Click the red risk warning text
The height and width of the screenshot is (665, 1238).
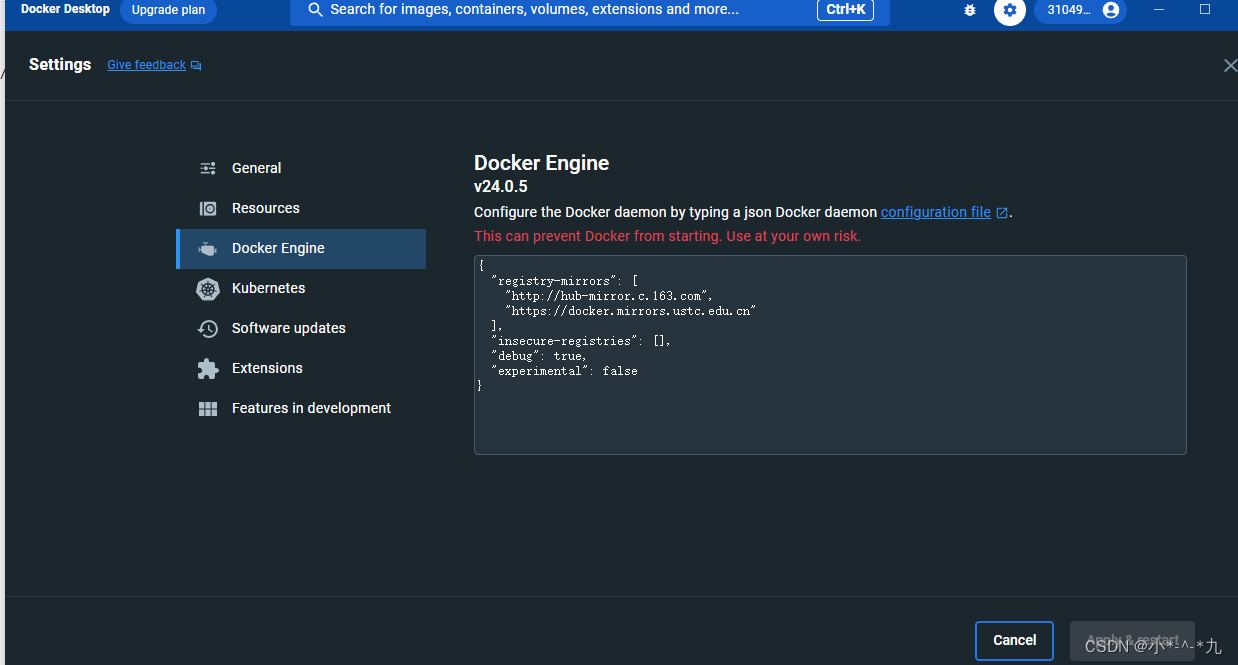[667, 236]
